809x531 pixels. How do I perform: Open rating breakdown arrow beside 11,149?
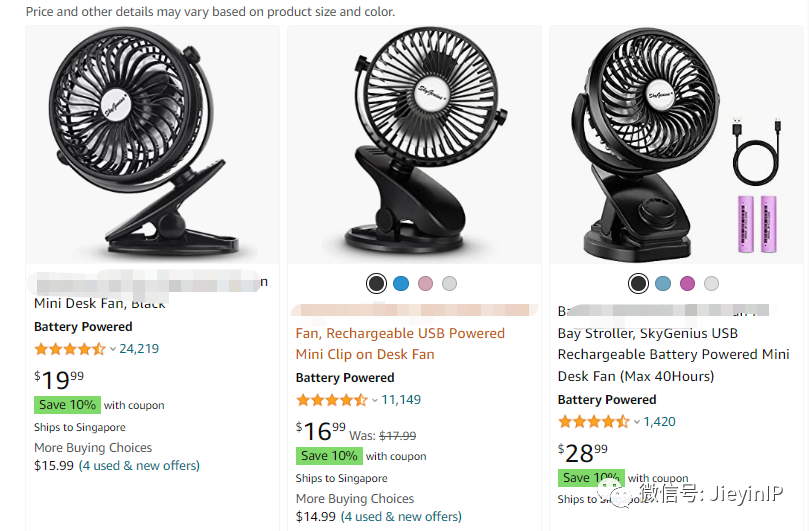point(375,400)
